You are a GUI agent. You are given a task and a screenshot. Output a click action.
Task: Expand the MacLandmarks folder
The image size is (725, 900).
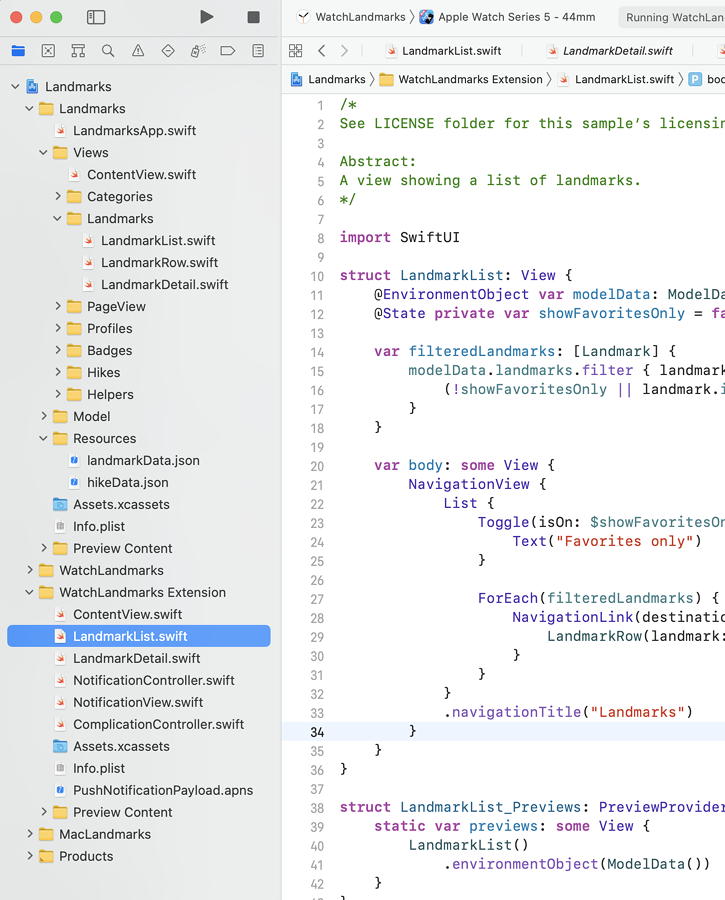[30, 834]
